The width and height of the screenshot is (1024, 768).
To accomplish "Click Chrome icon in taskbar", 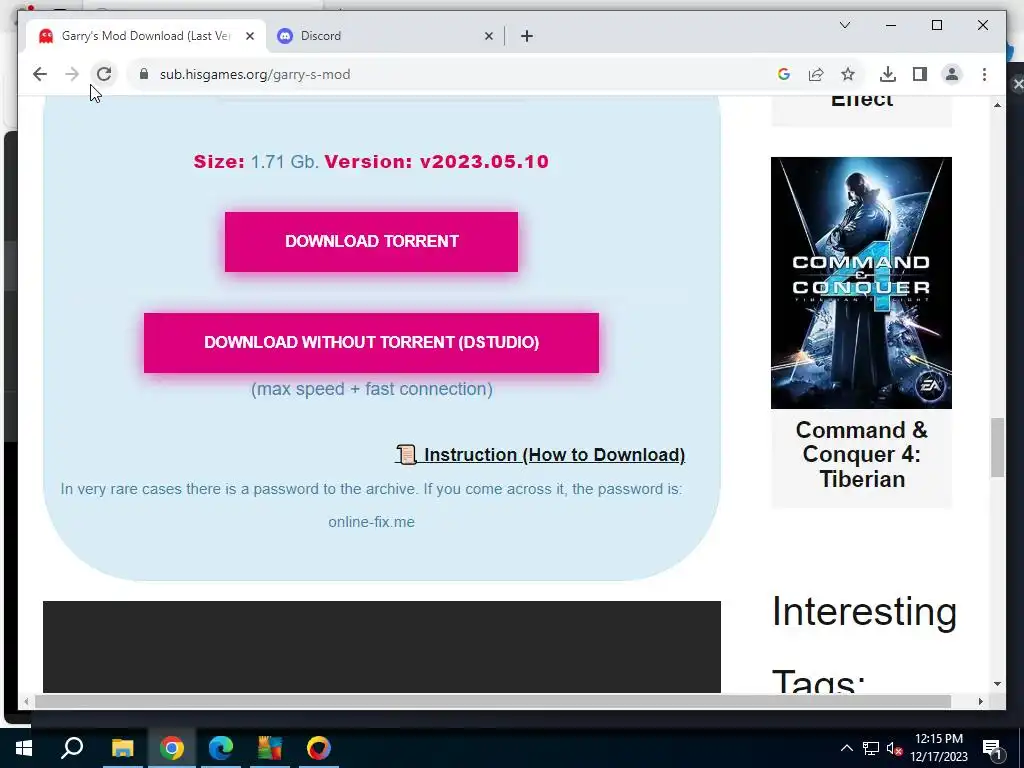I will coord(172,748).
